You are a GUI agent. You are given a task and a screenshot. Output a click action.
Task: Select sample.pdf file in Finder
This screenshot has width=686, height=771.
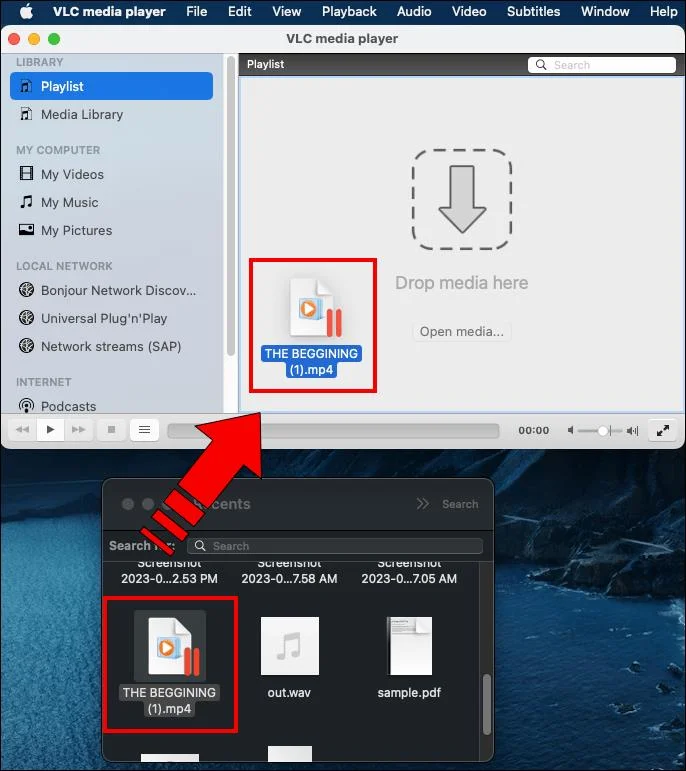point(409,658)
